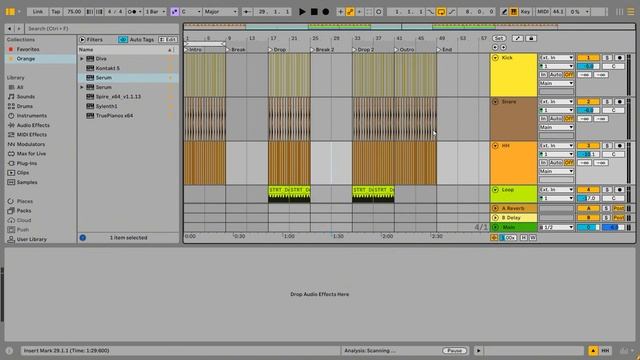Arm the Arrangement Record button
The height and width of the screenshot is (360, 640).
(325, 12)
